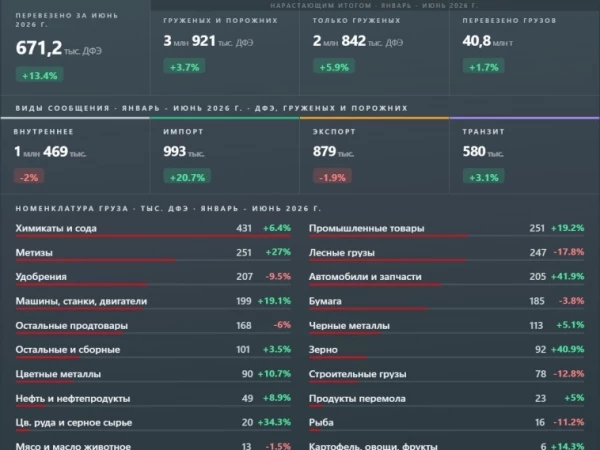The width and height of the screenshot is (600, 450).
Task: Select the 3 млн 921 тыс. ДФЭ figure
Action: [208, 41]
